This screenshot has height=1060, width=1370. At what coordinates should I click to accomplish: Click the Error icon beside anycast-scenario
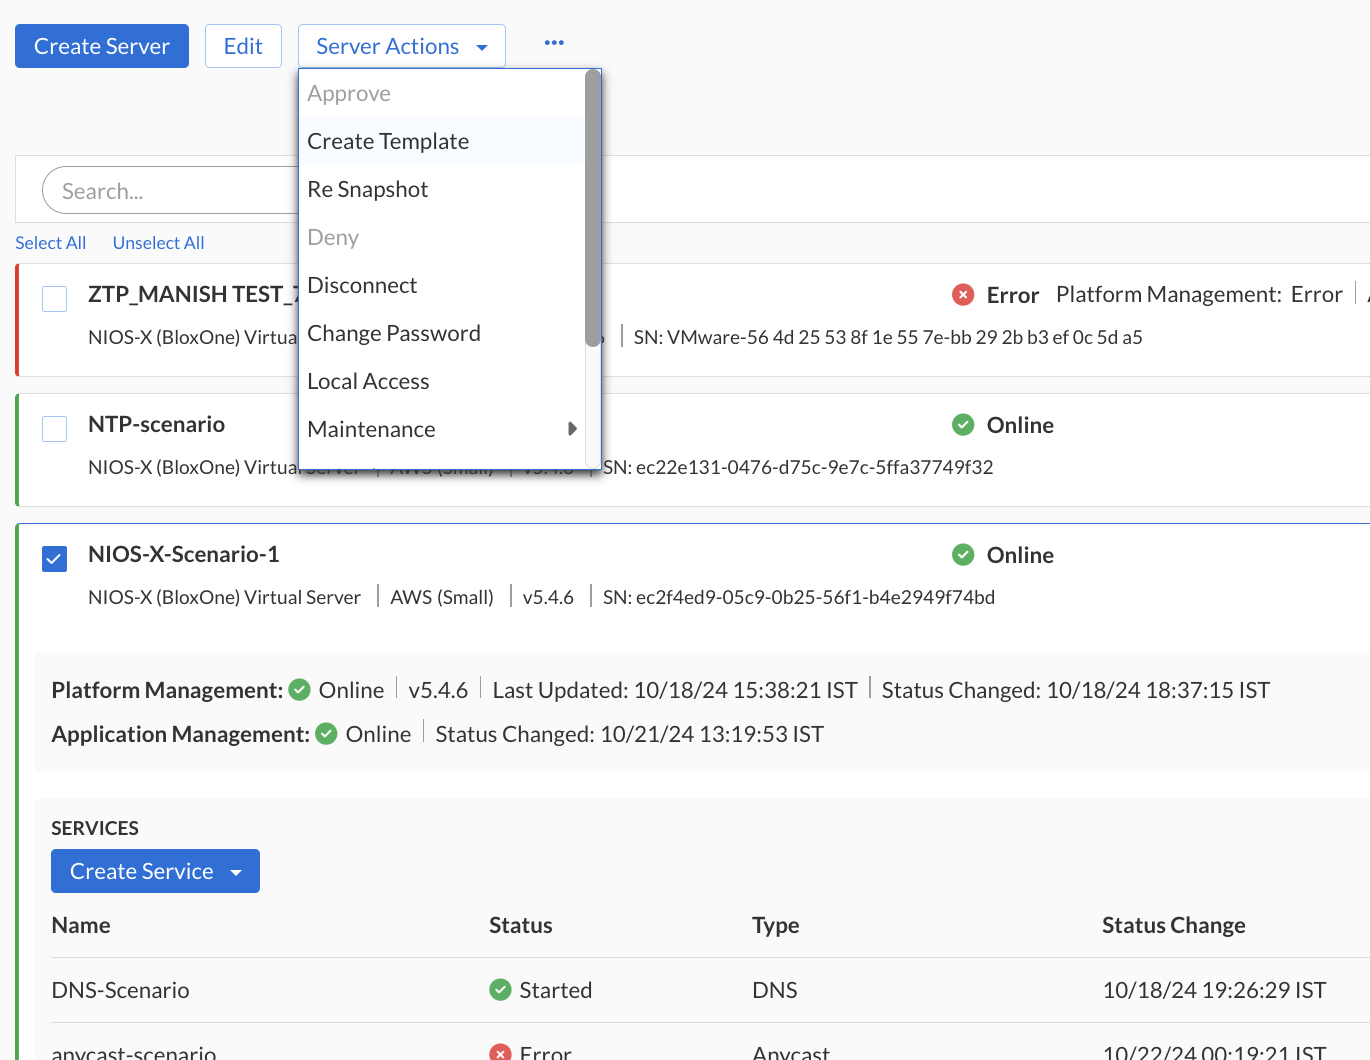click(x=499, y=1051)
